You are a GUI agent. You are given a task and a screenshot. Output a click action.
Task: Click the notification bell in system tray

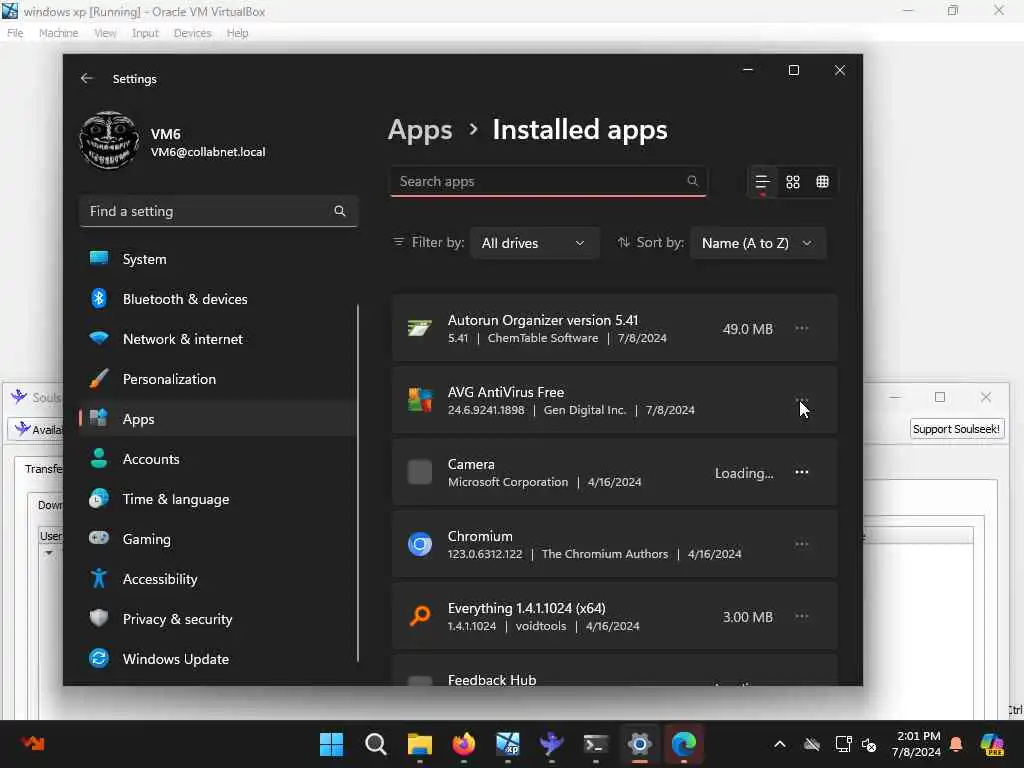(x=956, y=744)
